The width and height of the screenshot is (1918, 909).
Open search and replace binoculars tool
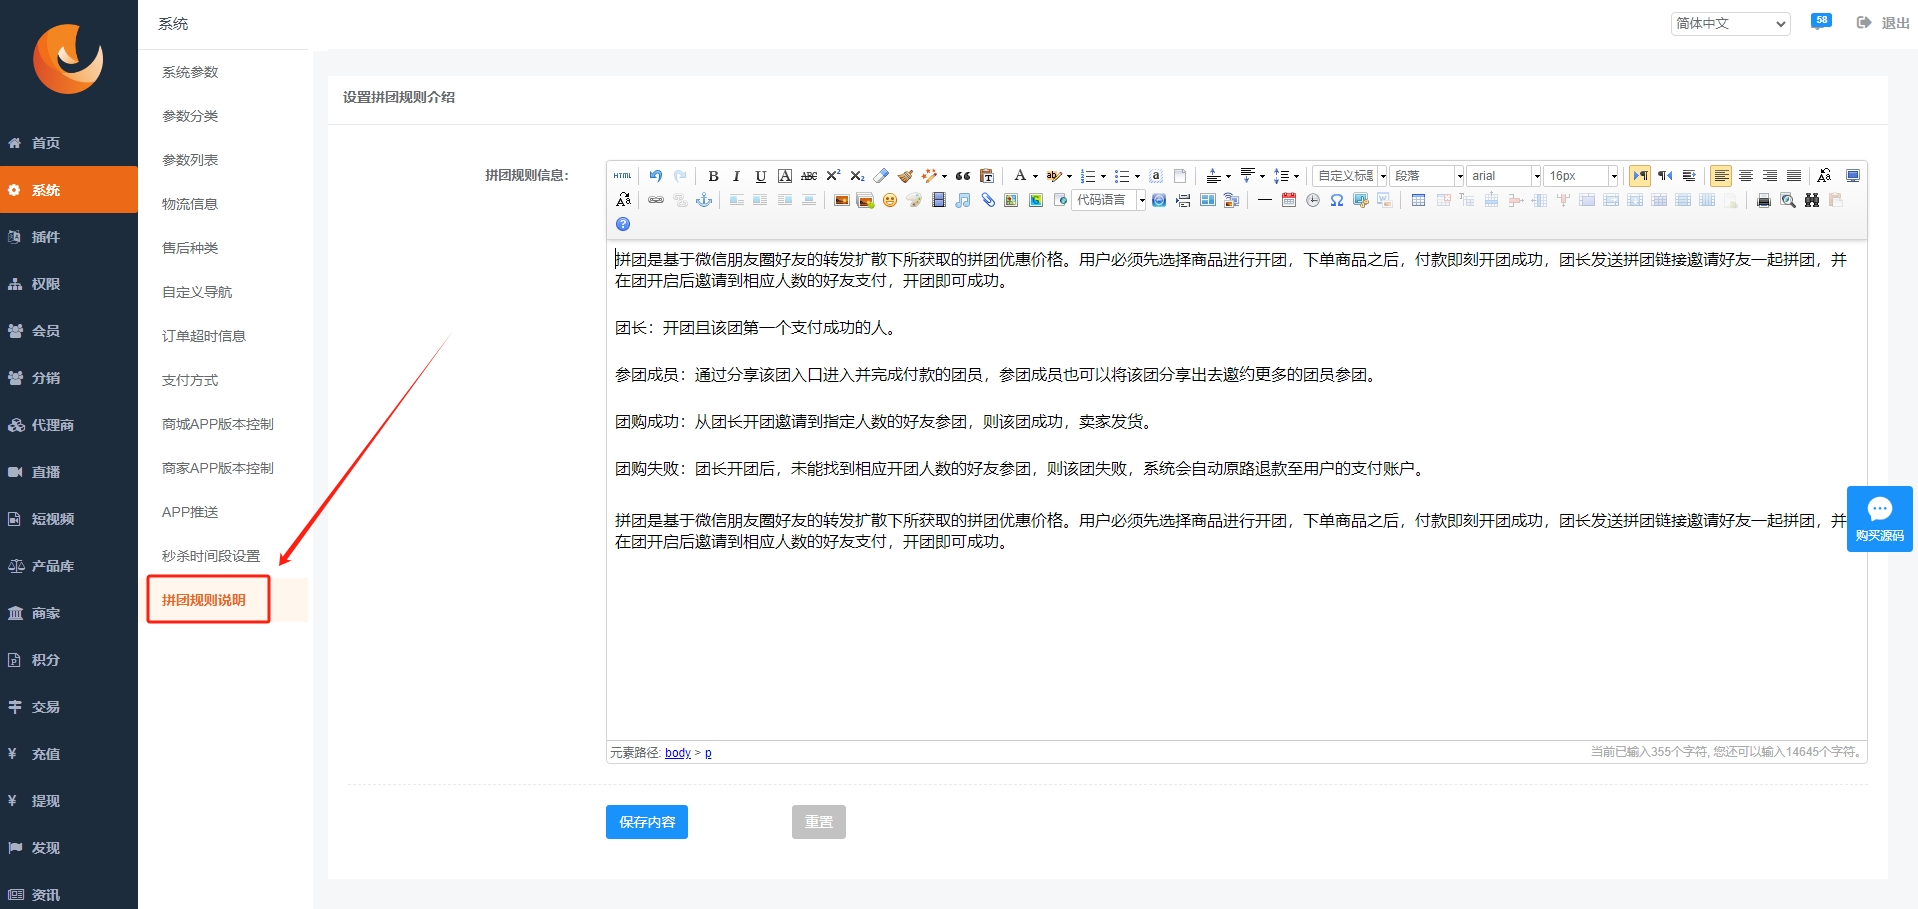coord(1812,200)
